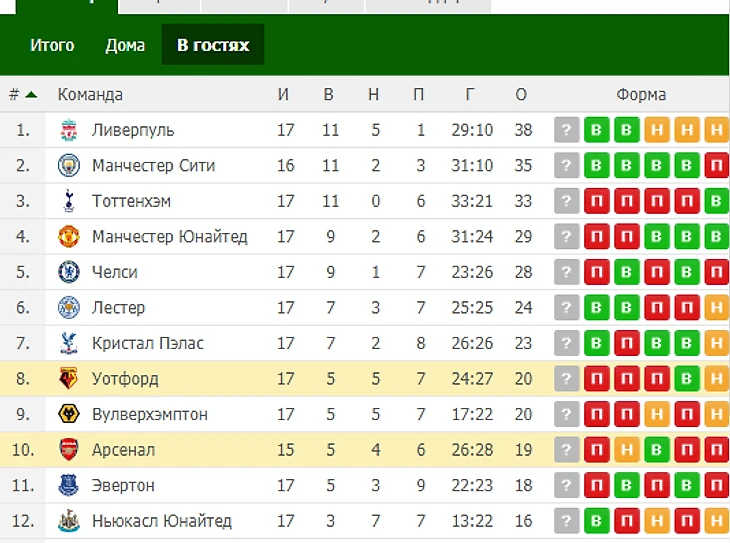Open the Wolverhampton wolf logo

[69, 414]
